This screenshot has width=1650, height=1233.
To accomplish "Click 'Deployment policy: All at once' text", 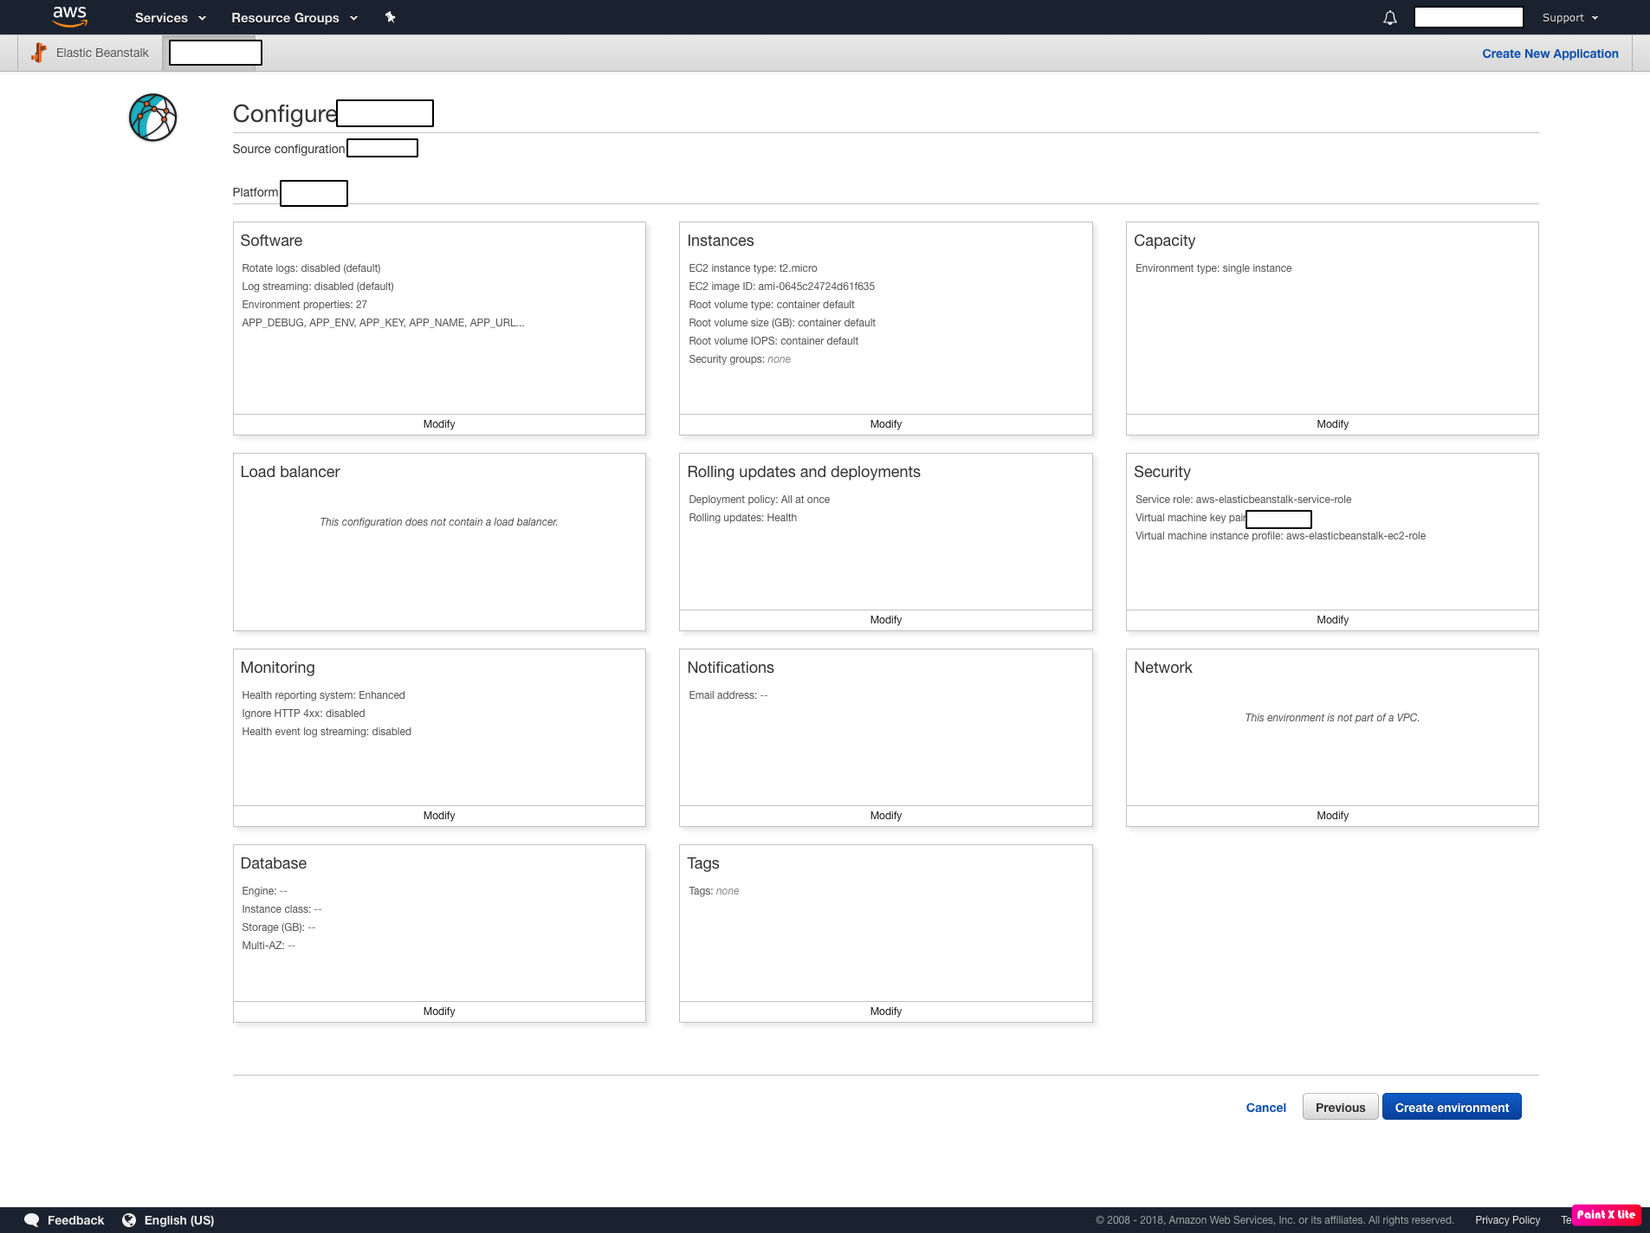I will [x=759, y=500].
